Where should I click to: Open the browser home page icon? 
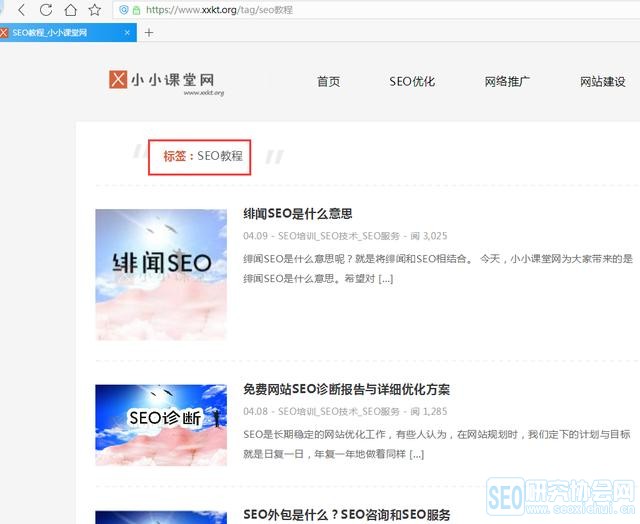70,10
